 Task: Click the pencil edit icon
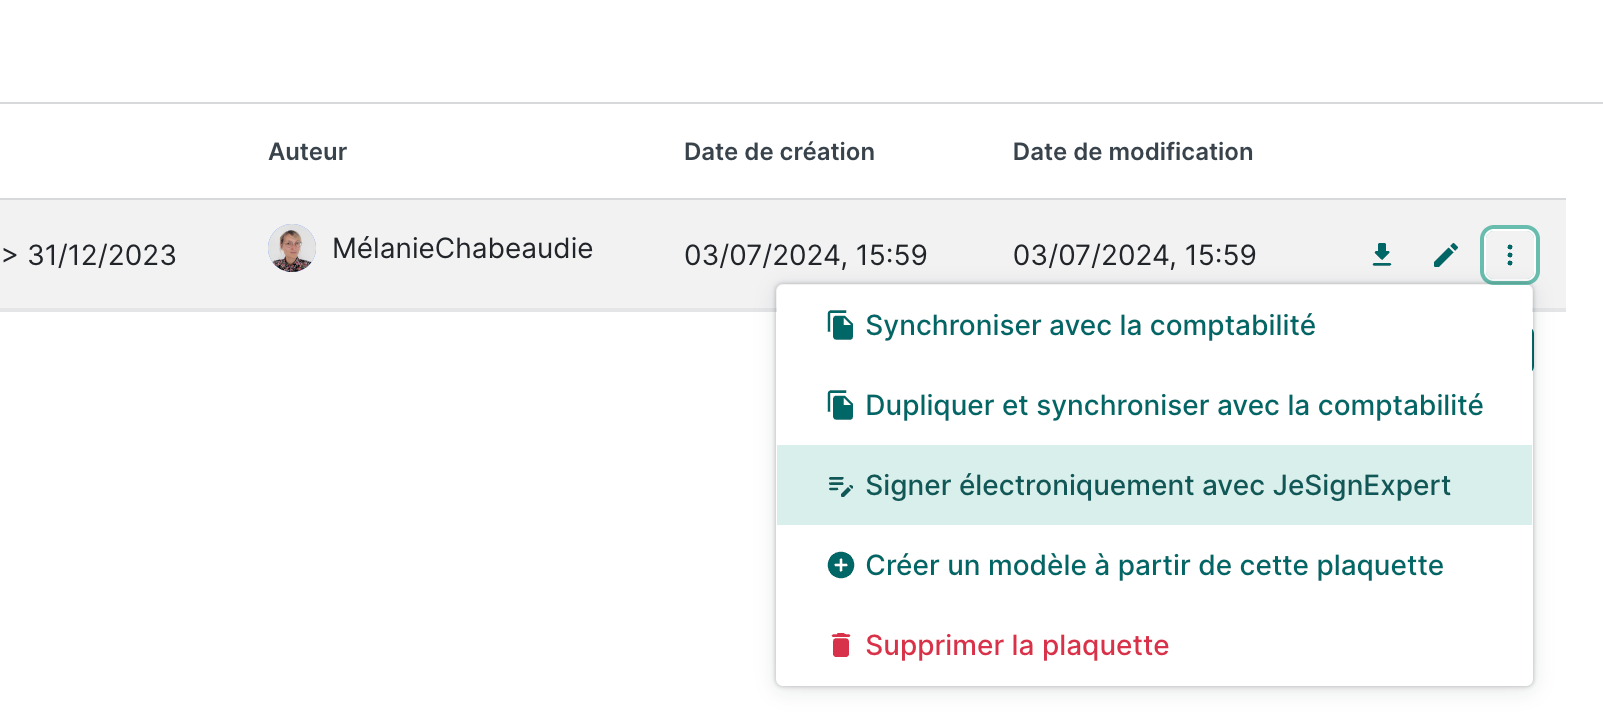click(x=1445, y=255)
